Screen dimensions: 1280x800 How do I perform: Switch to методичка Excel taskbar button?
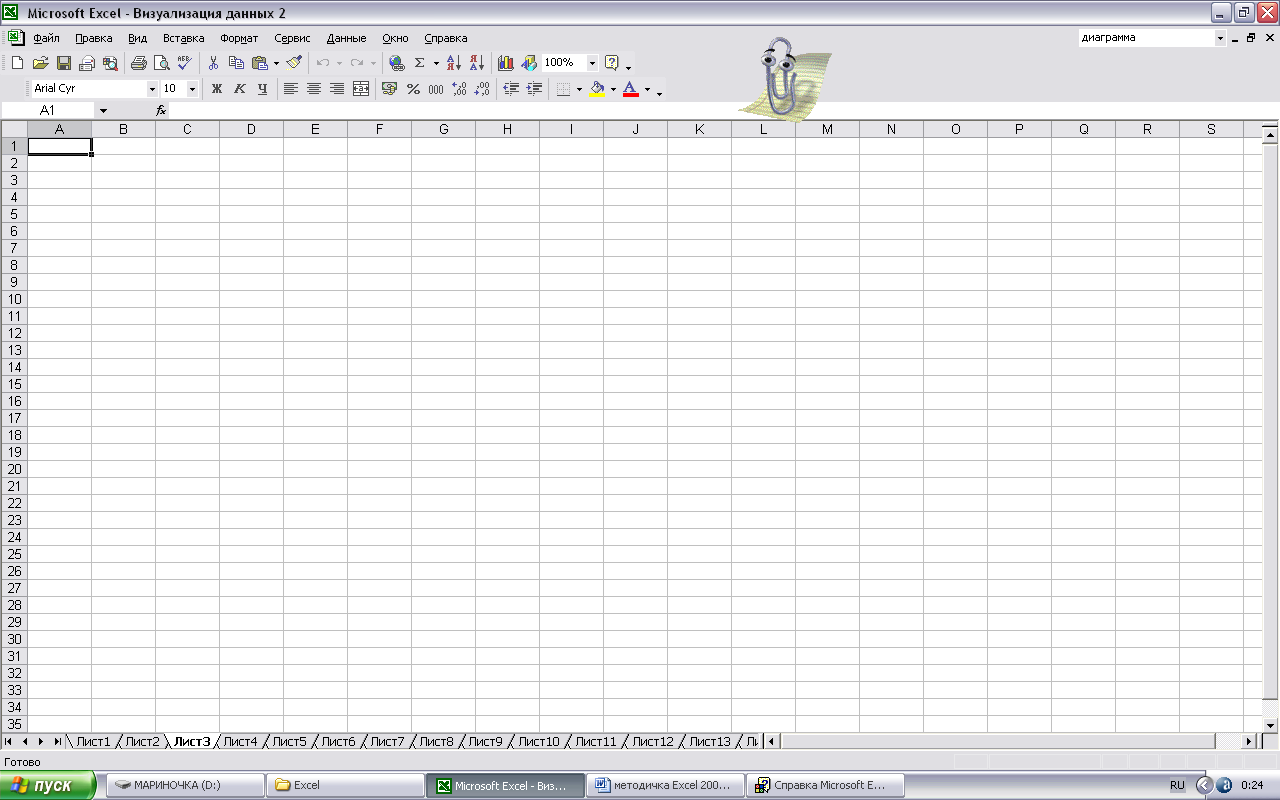(x=665, y=785)
